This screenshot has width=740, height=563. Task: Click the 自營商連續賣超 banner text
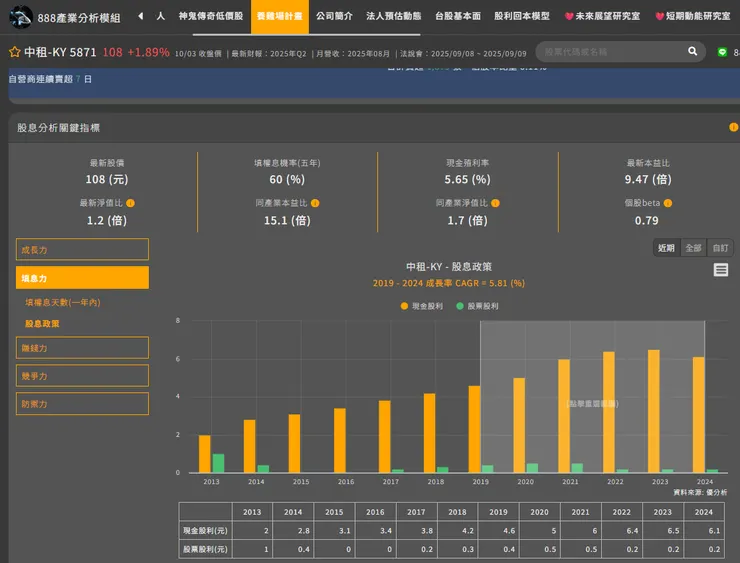click(50, 79)
